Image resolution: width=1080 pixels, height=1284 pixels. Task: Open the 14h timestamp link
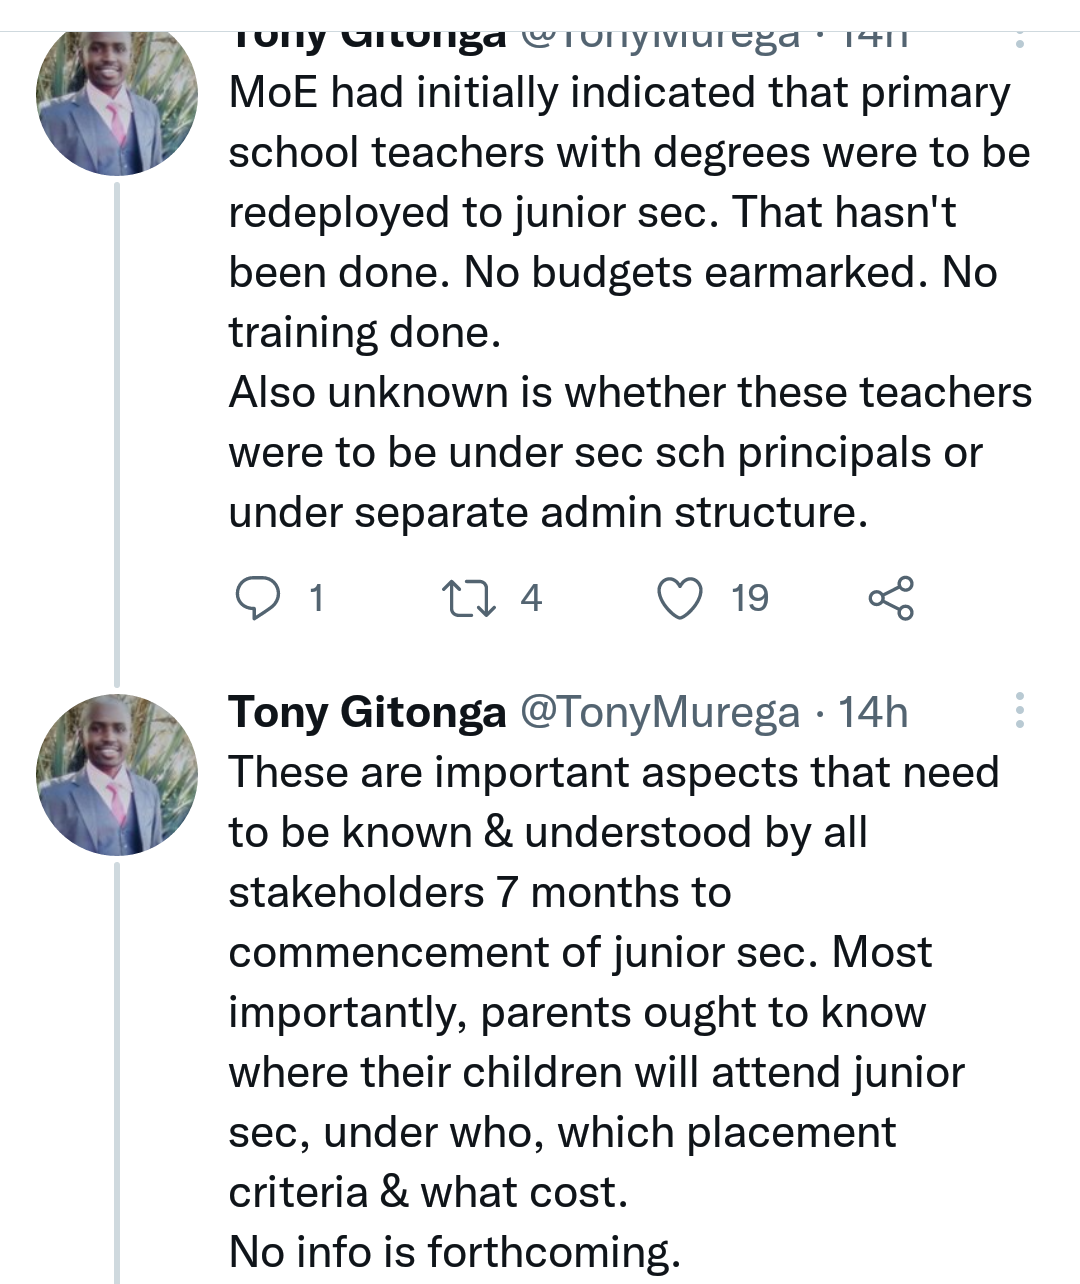[x=873, y=712]
